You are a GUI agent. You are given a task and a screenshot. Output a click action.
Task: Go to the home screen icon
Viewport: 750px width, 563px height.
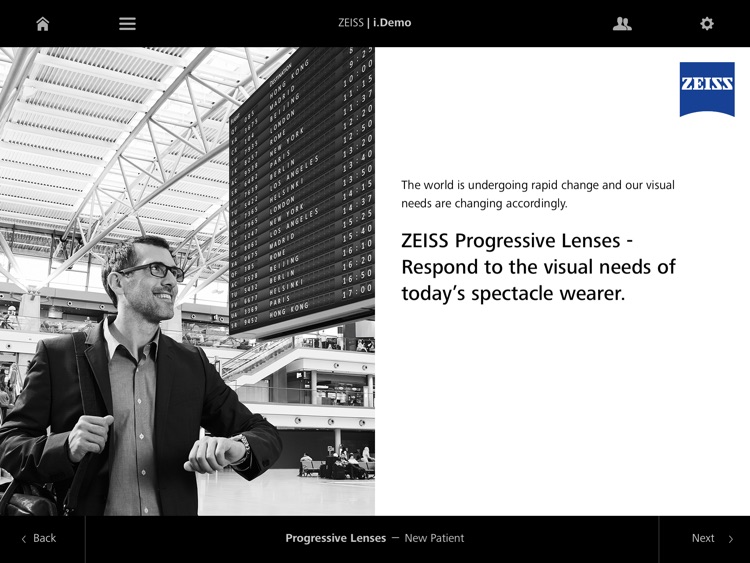click(x=43, y=23)
